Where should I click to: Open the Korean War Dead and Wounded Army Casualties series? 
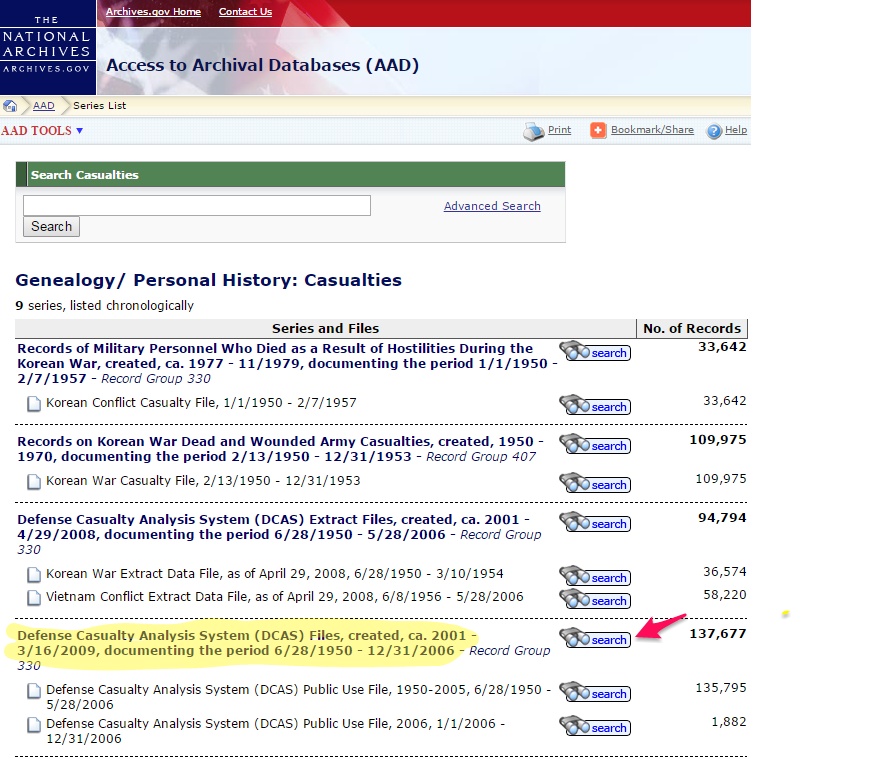[280, 441]
